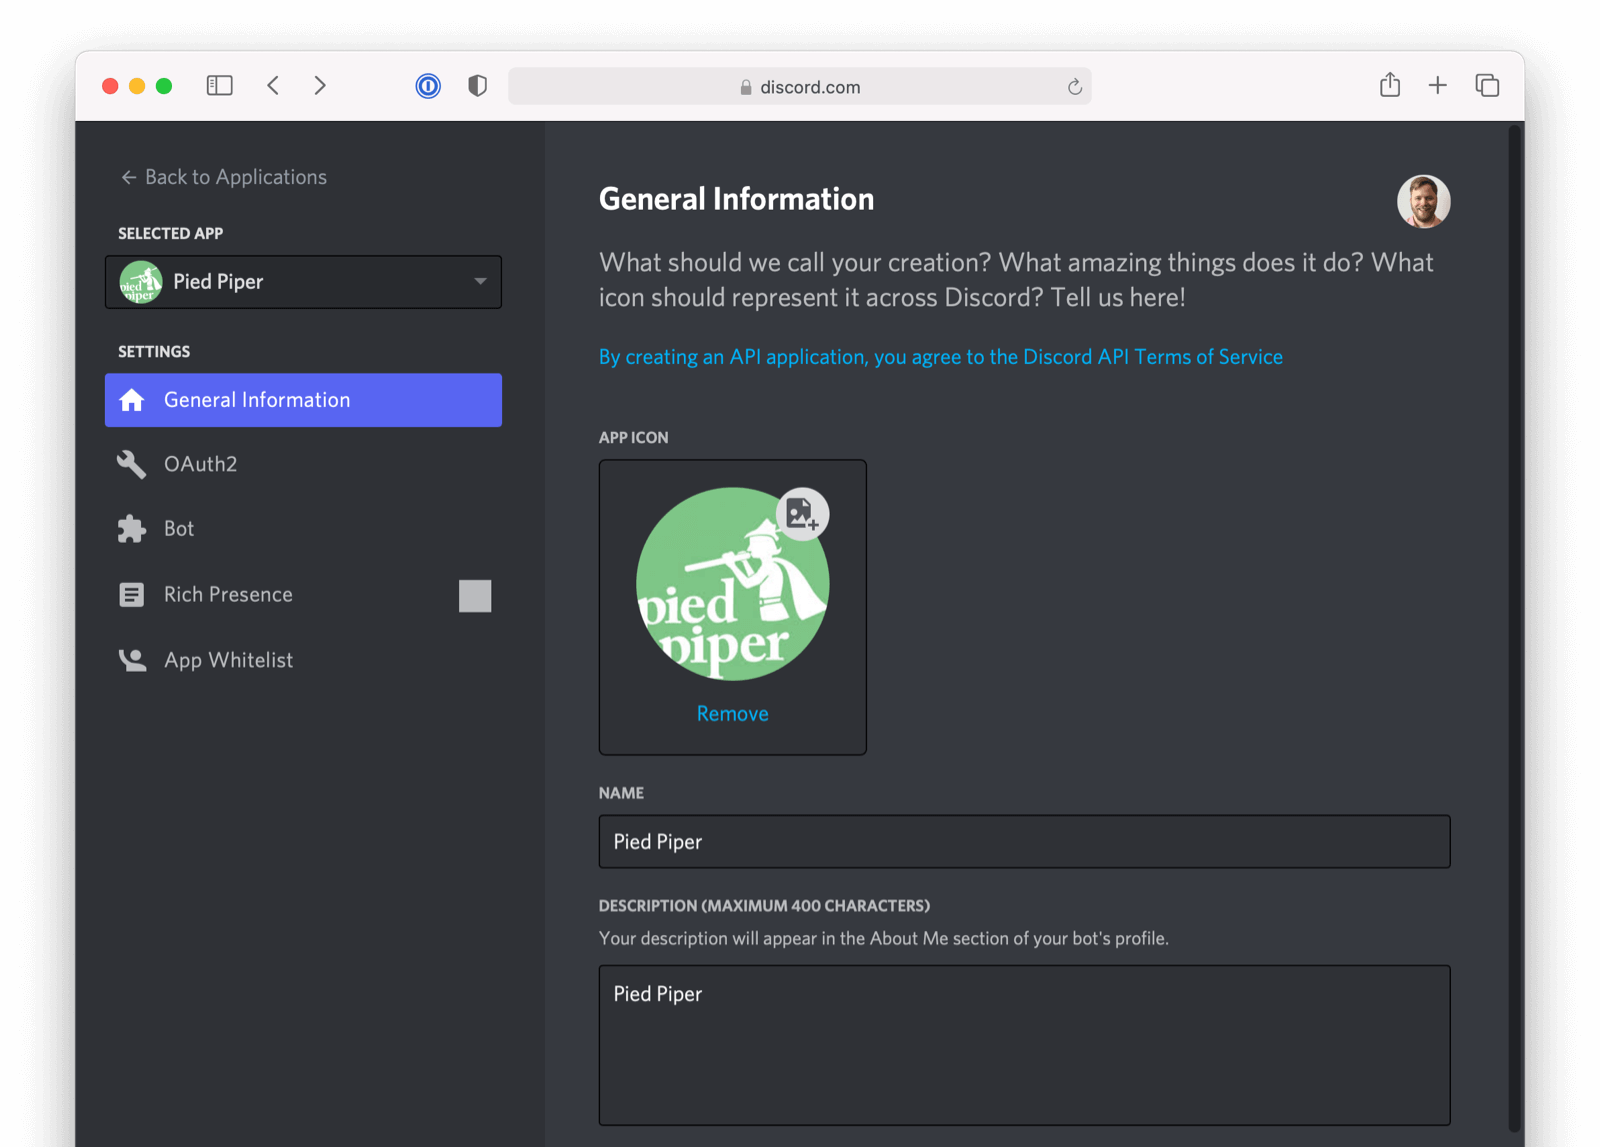Click the small Pied Piper logo in app selector
This screenshot has width=1600, height=1147.
point(141,282)
